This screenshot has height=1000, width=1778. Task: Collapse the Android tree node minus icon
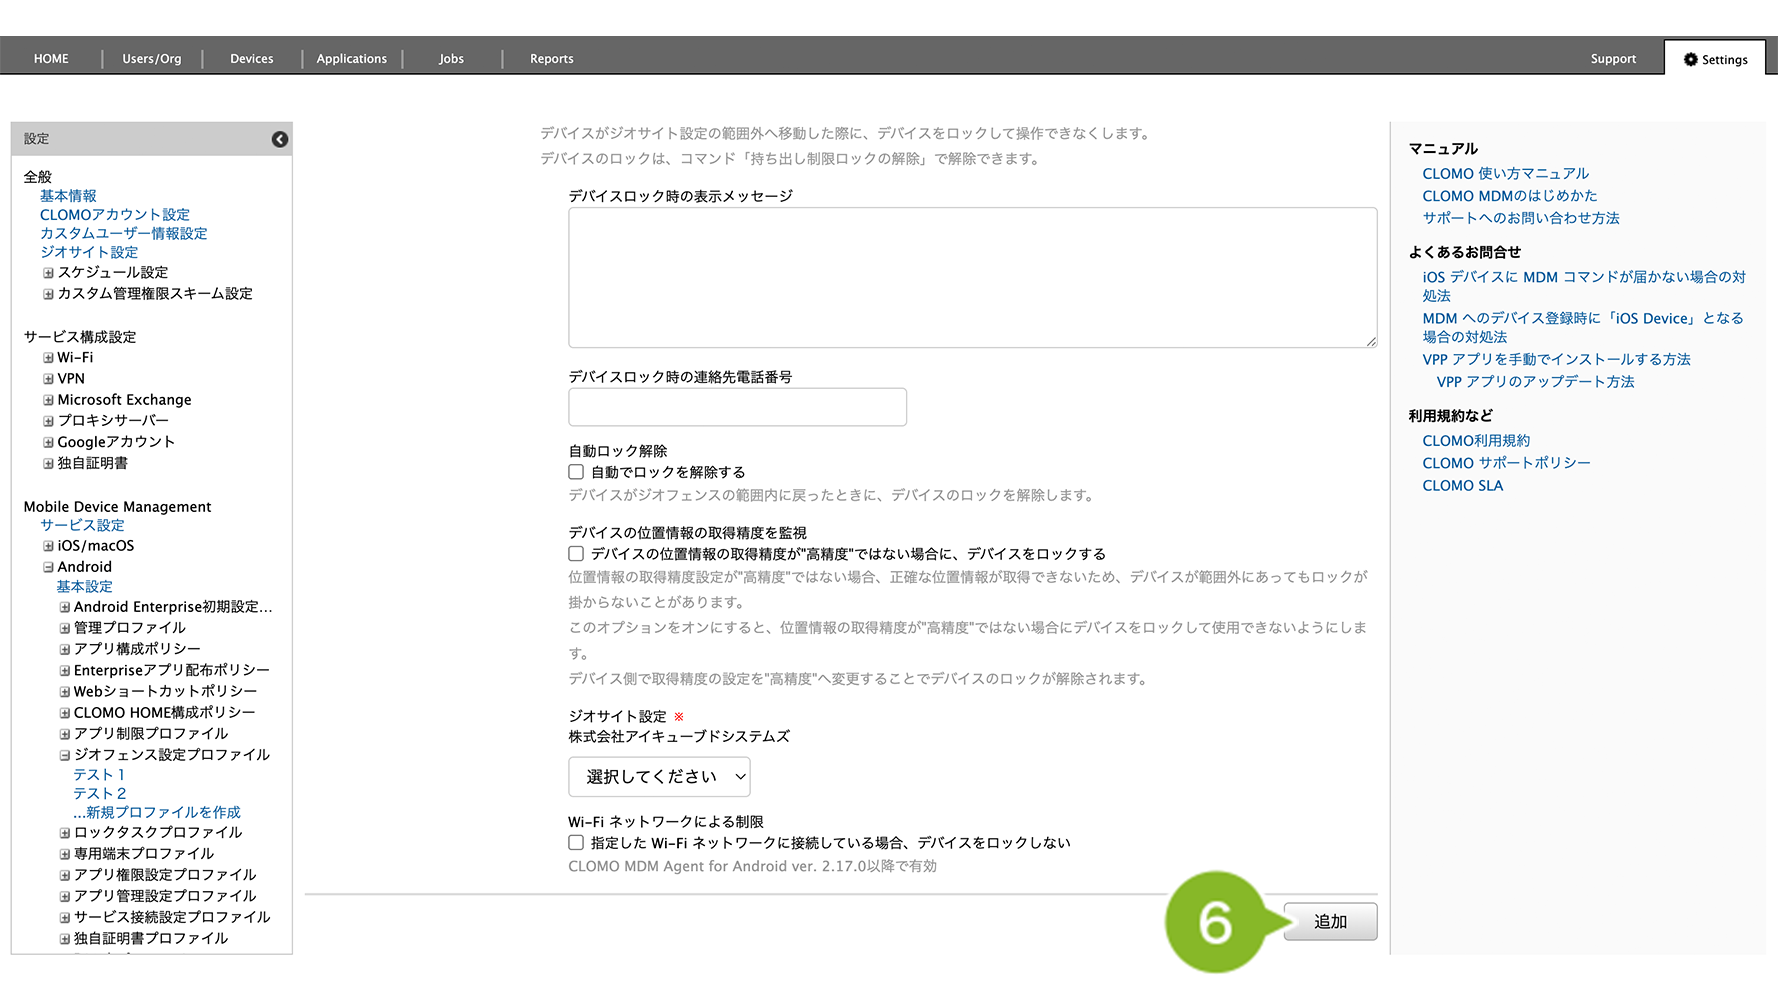(x=48, y=567)
